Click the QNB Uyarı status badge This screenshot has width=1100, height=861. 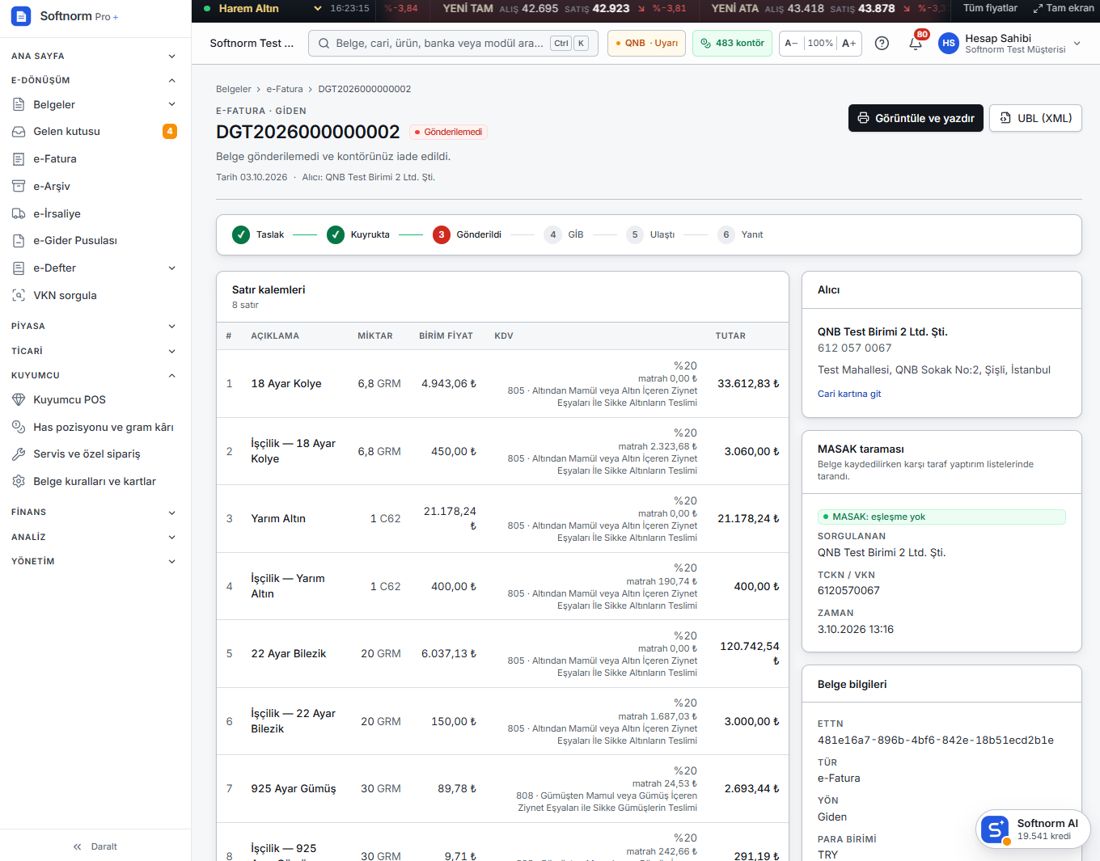pyautogui.click(x=646, y=43)
